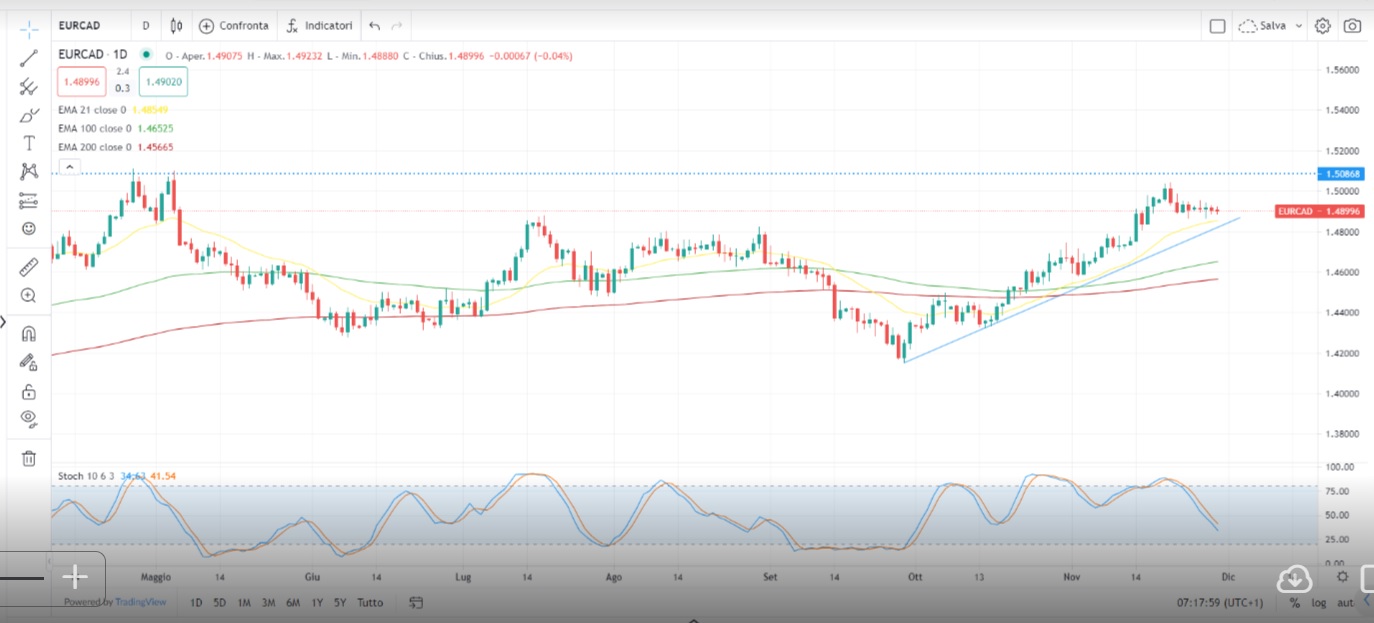The height and width of the screenshot is (623, 1374).
Task: Activate the magnet mode icon
Action: (x=29, y=334)
